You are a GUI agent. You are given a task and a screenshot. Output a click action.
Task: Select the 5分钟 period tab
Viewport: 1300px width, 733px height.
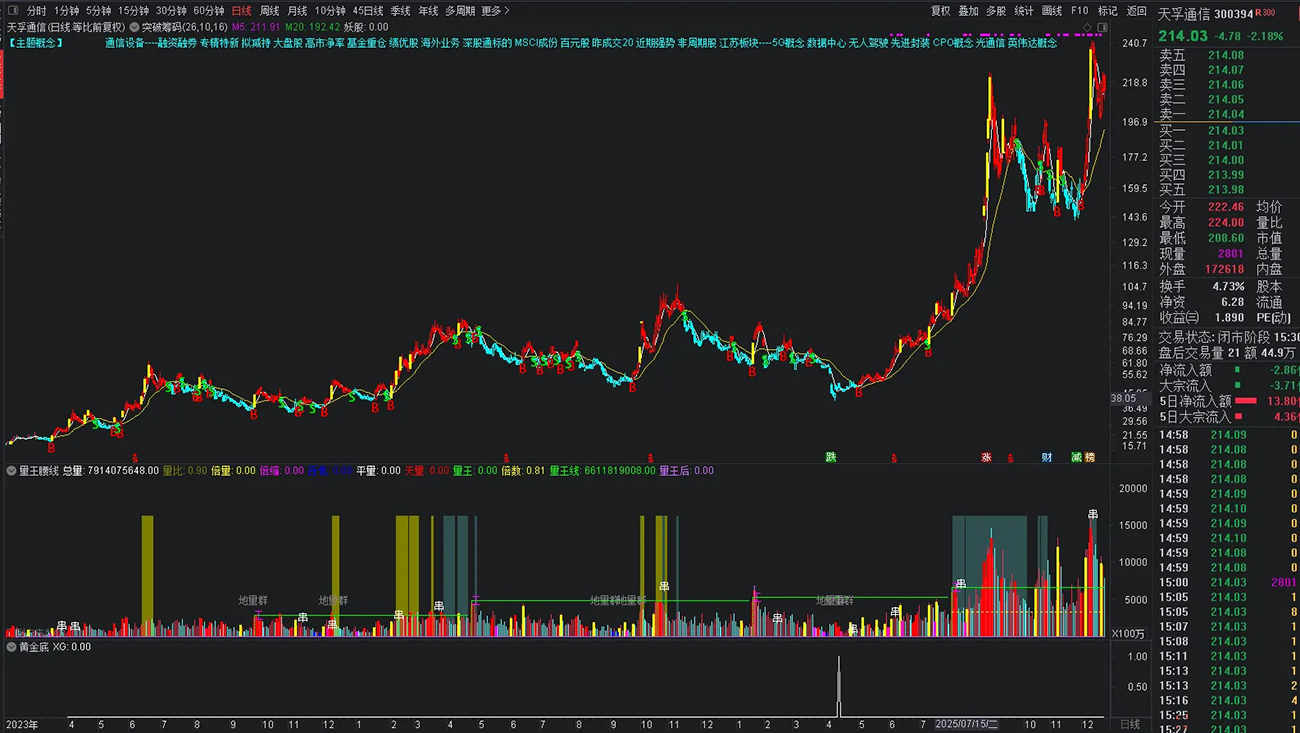coord(98,11)
